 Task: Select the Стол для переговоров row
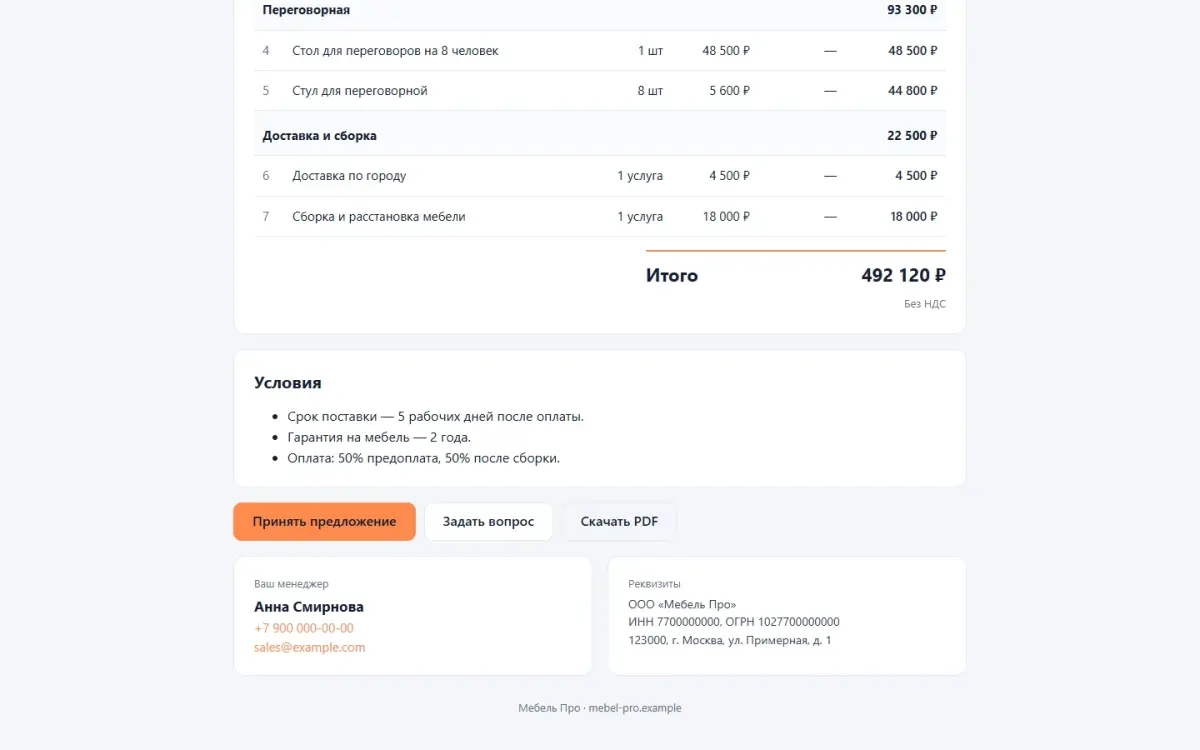(600, 51)
